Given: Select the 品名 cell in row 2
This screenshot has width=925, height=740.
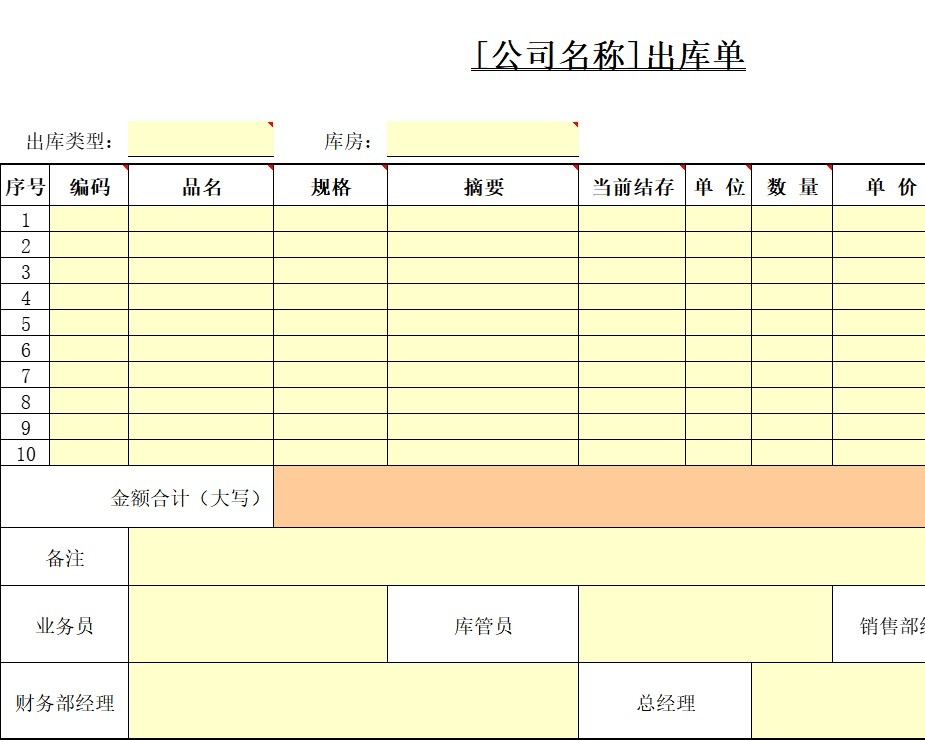Looking at the screenshot, I should click(200, 245).
